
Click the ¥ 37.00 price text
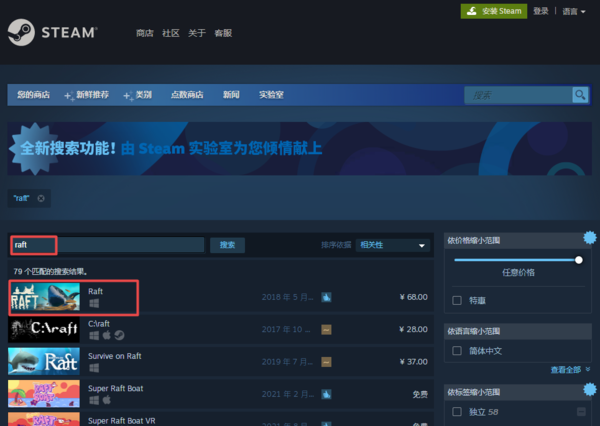click(413, 362)
